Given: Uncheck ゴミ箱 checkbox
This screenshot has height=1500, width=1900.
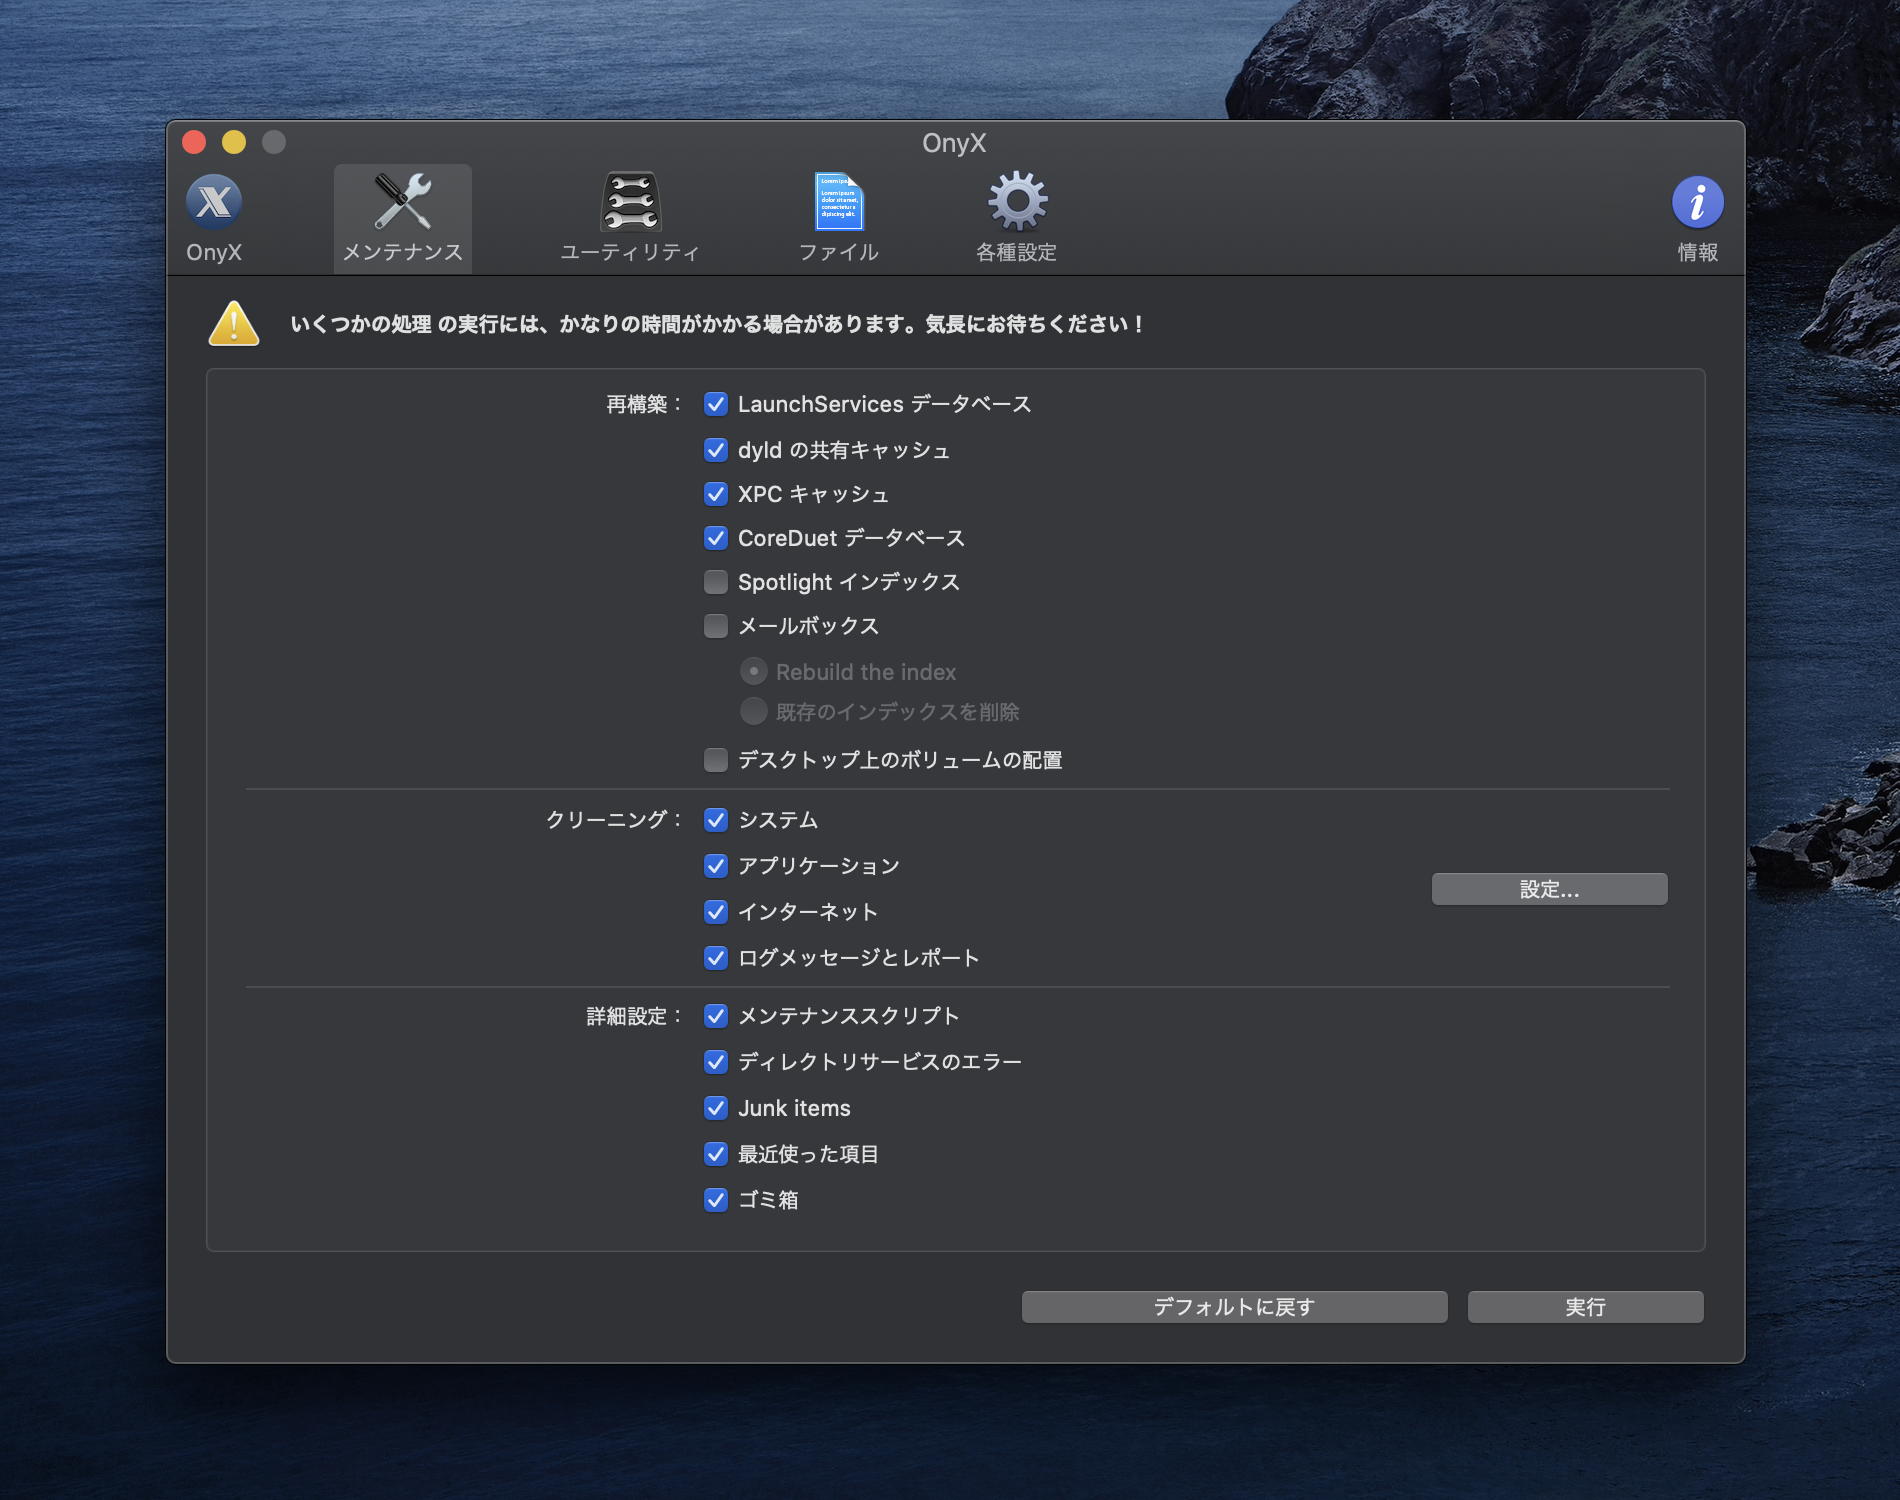Looking at the screenshot, I should coord(716,1200).
